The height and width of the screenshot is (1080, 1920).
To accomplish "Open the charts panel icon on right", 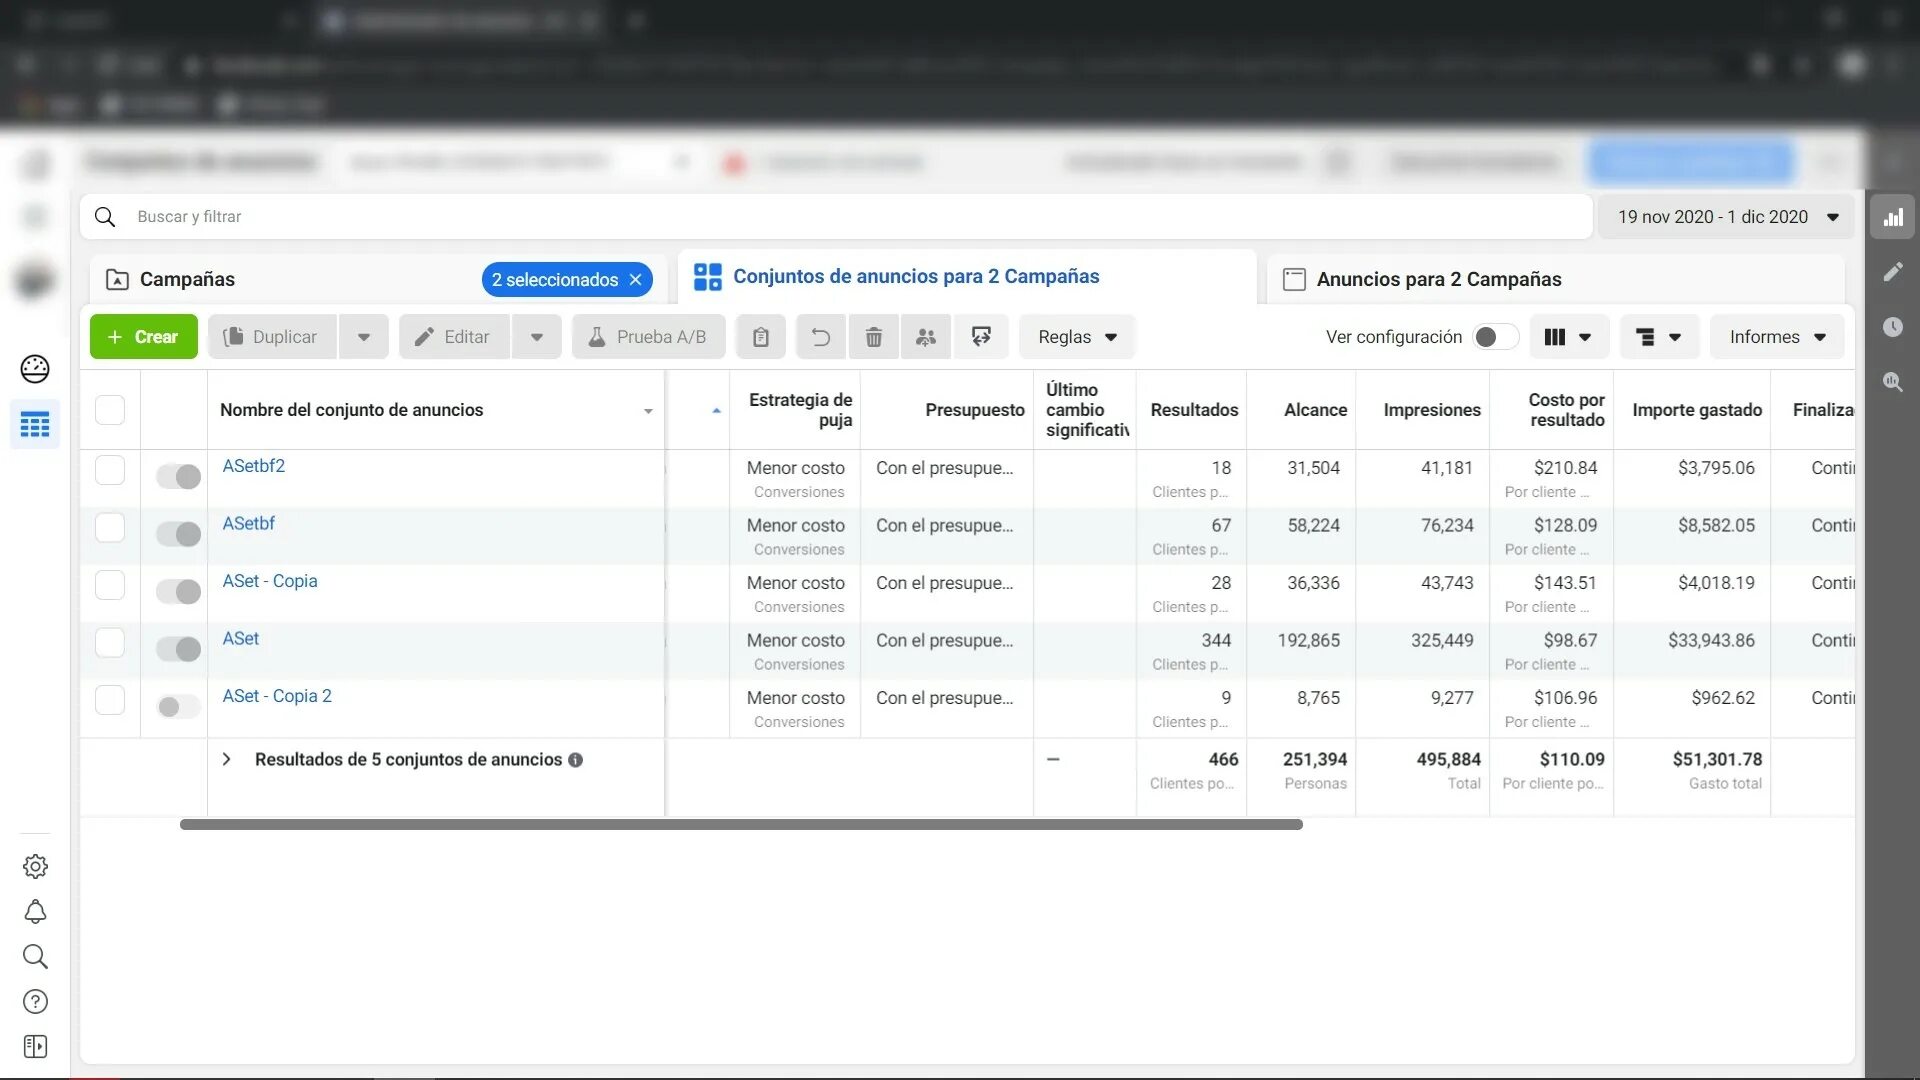I will [1892, 217].
